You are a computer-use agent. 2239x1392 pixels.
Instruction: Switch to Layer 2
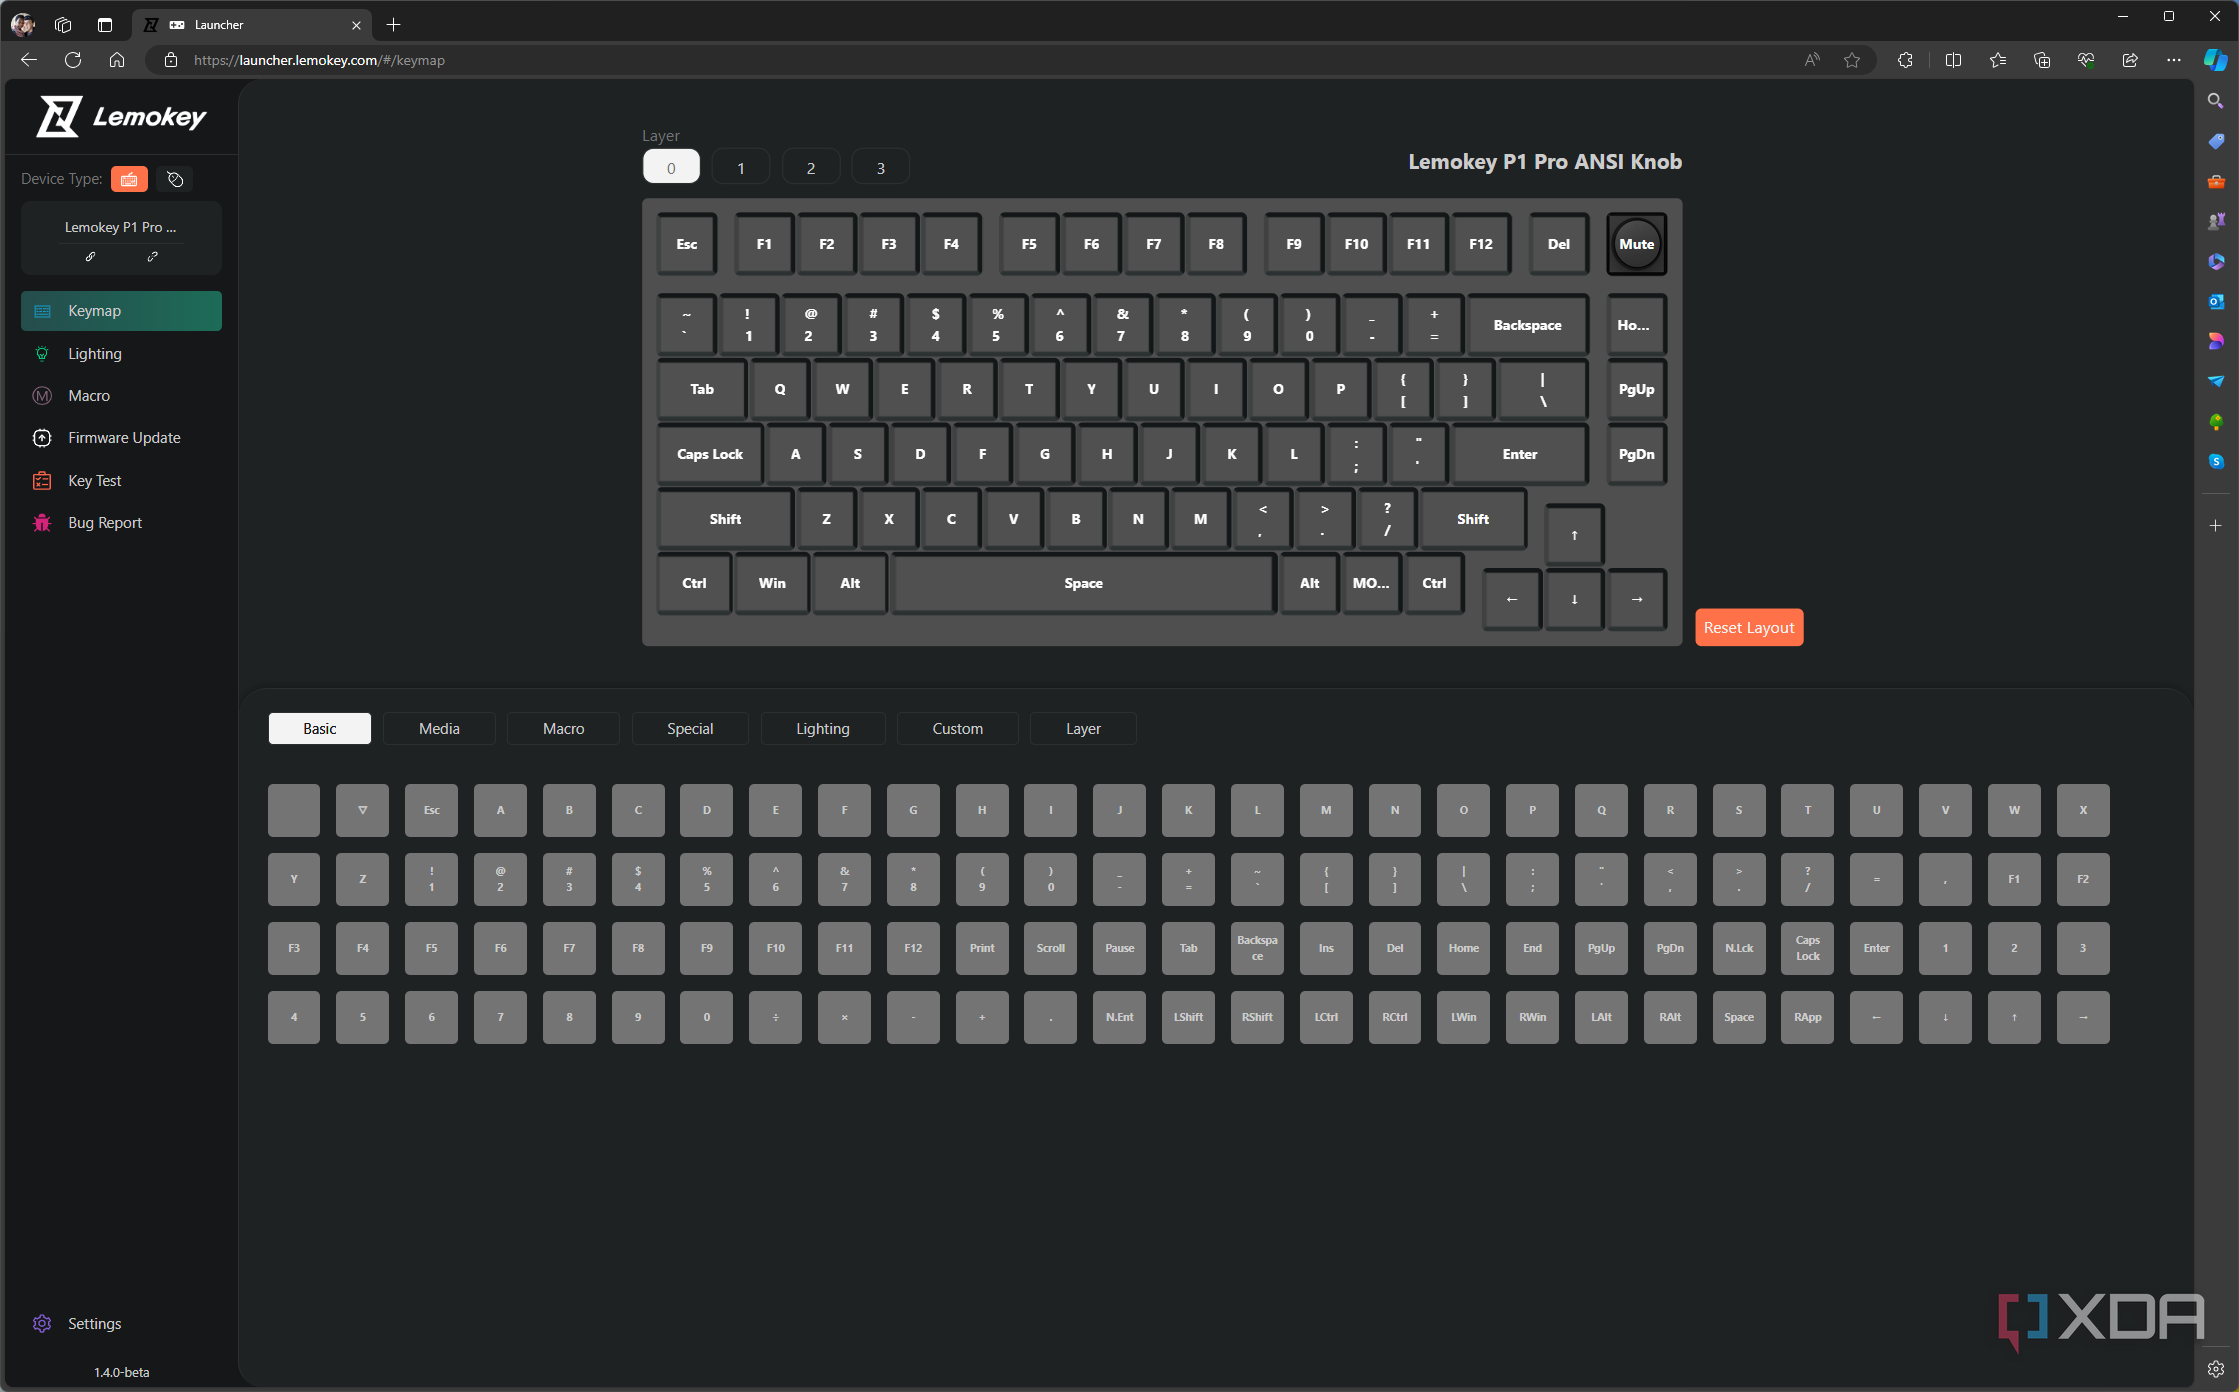point(811,167)
